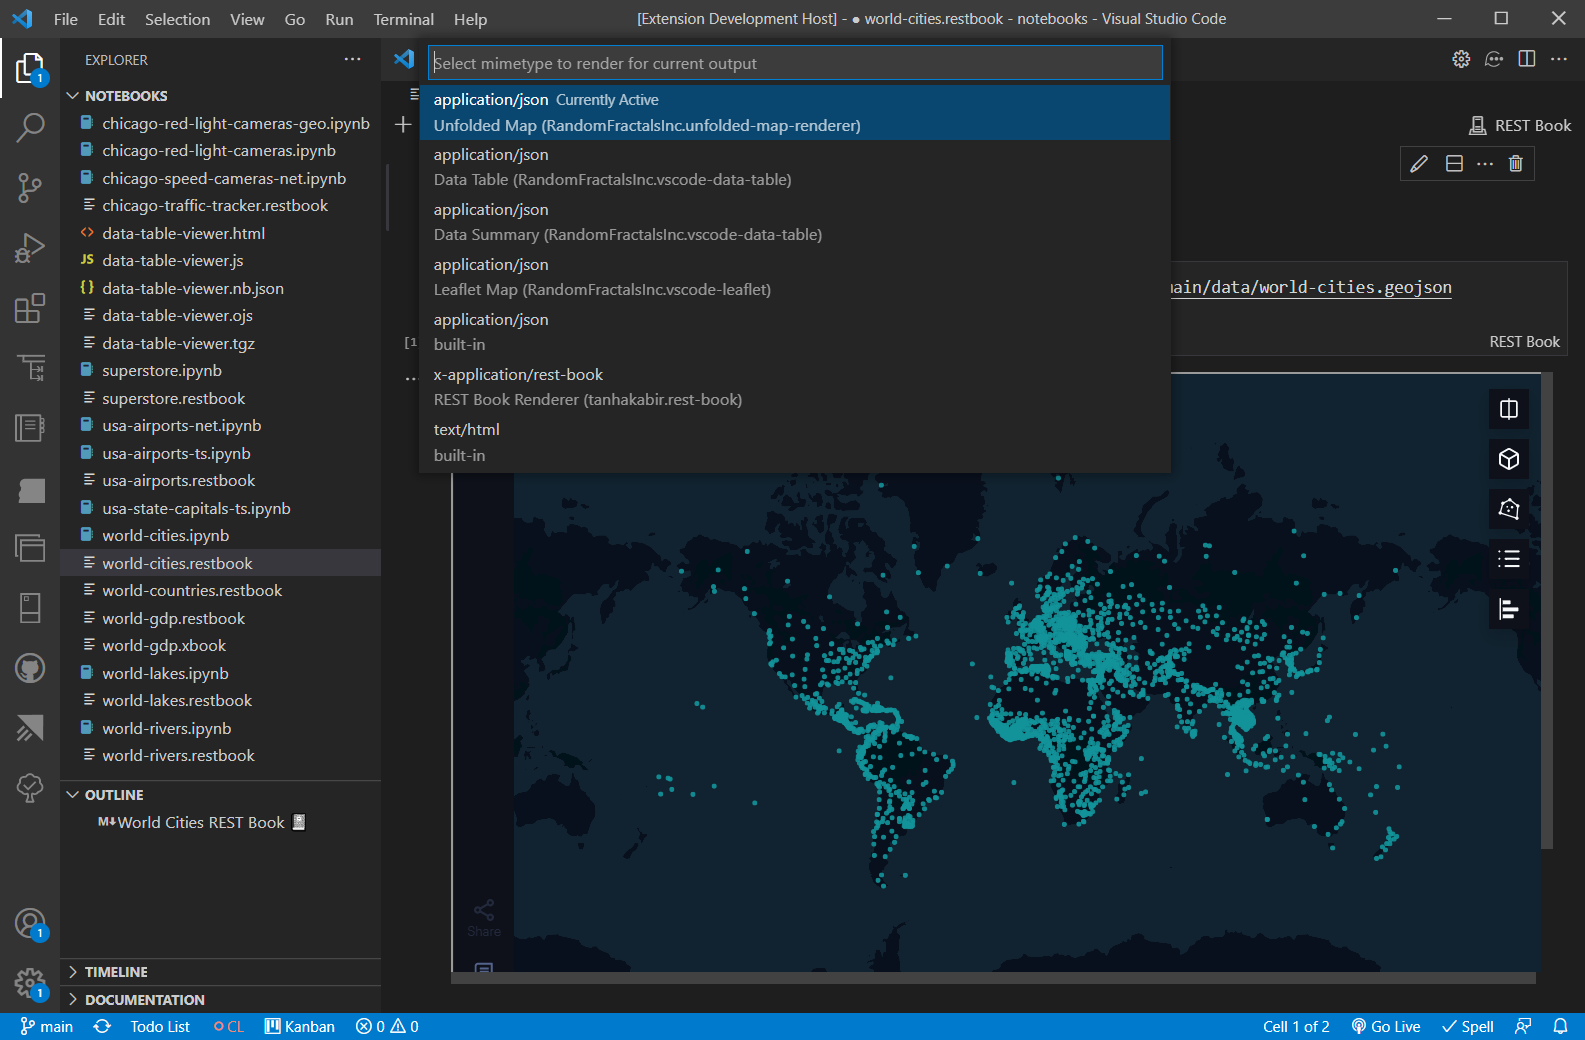
Task: Choose Data Table renderer option
Action: (795, 167)
